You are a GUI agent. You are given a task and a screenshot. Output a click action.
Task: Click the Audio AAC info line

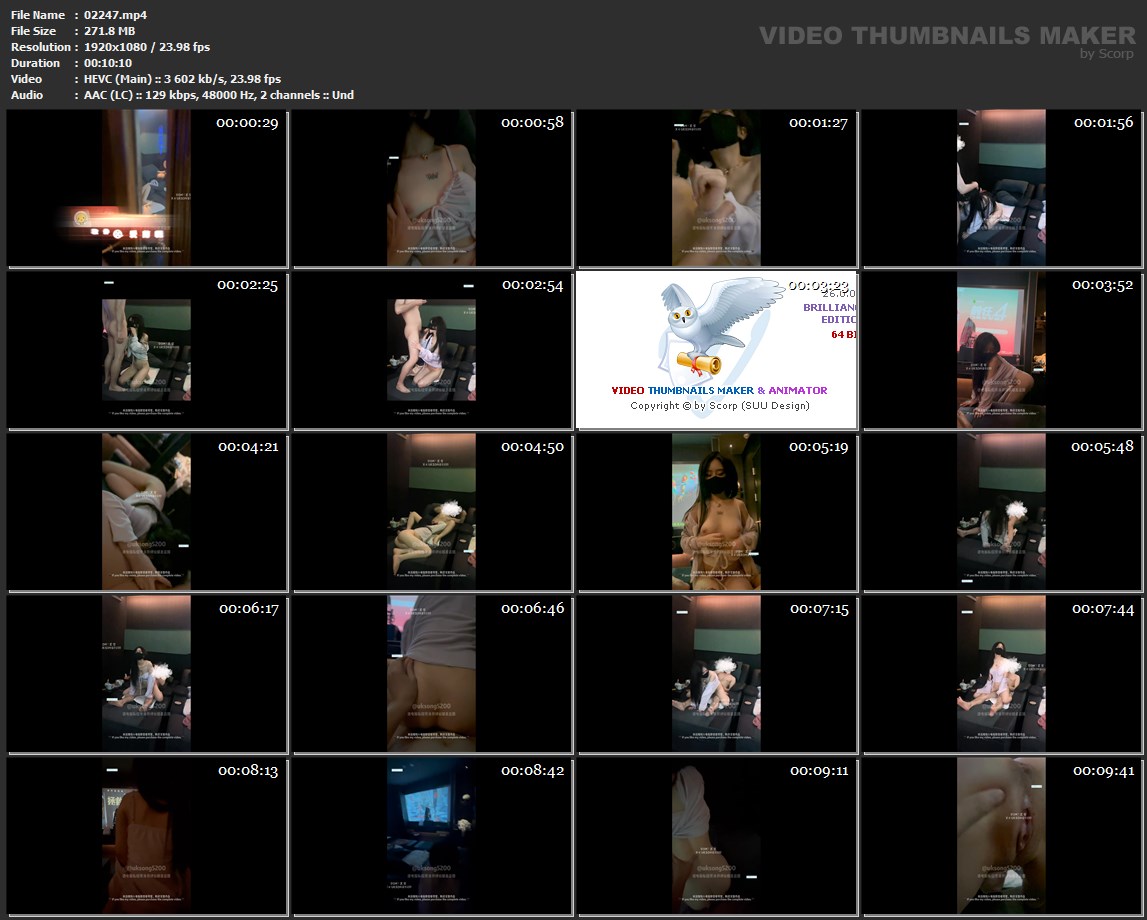coord(219,95)
